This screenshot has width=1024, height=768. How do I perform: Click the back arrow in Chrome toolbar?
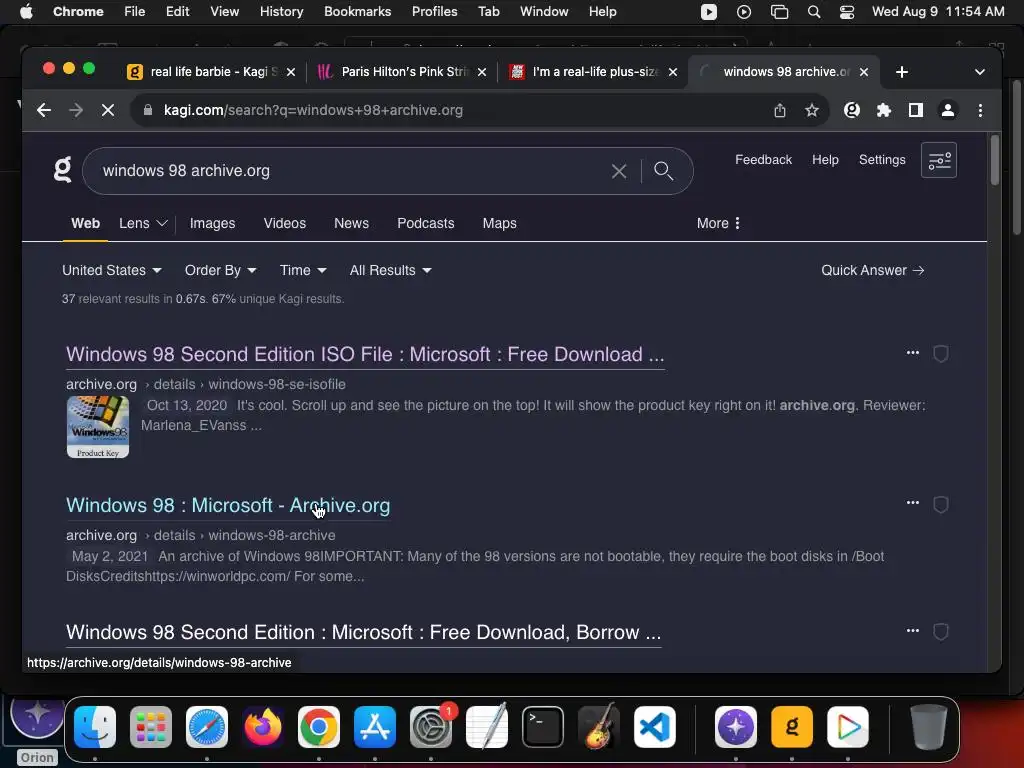(44, 110)
